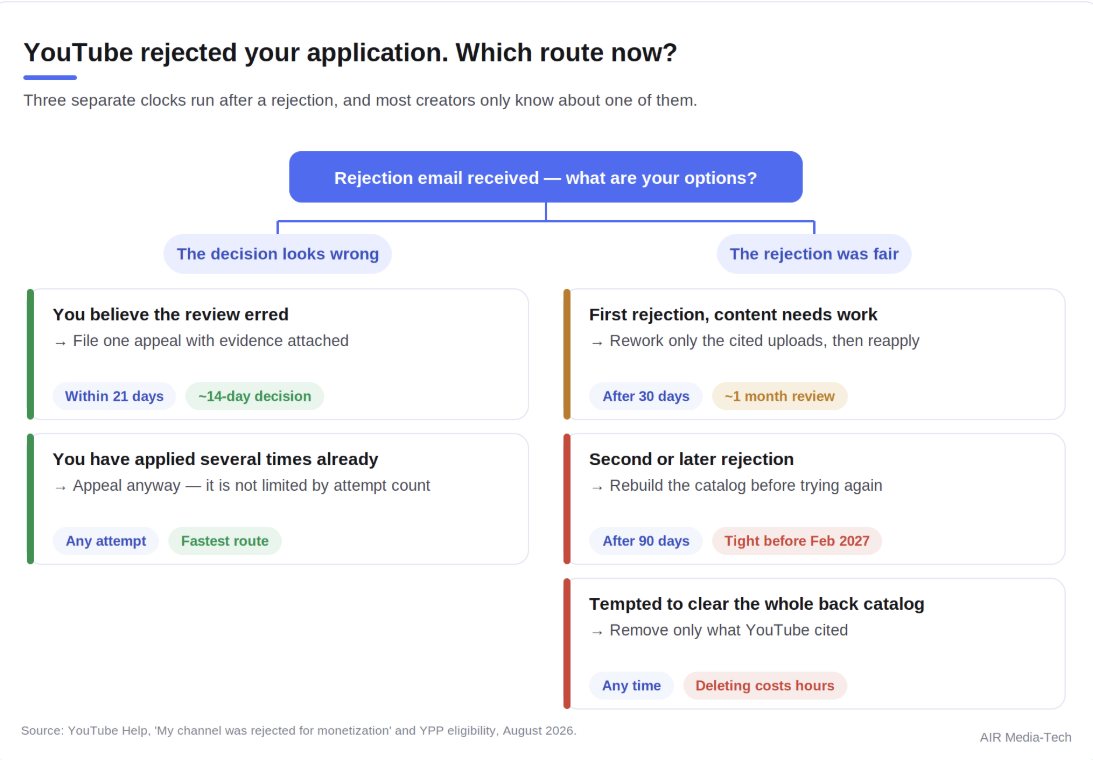Click the 'Tight before Feb 2027' red tag
The image size is (1093, 760).
(797, 541)
